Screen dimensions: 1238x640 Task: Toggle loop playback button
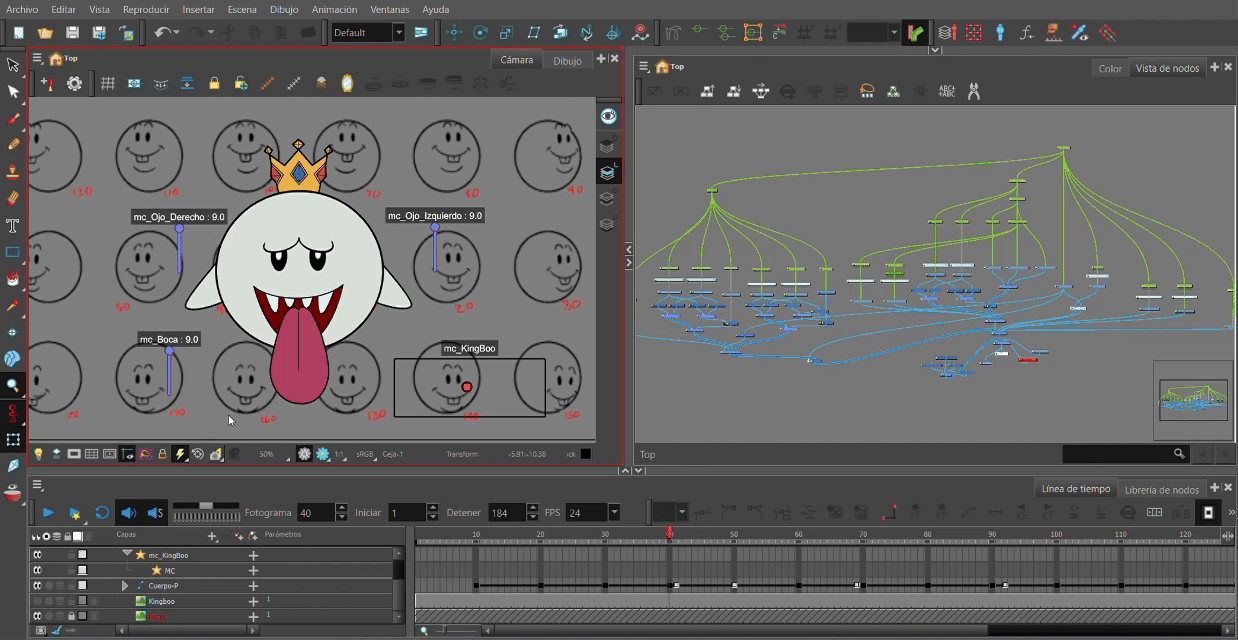pos(101,512)
